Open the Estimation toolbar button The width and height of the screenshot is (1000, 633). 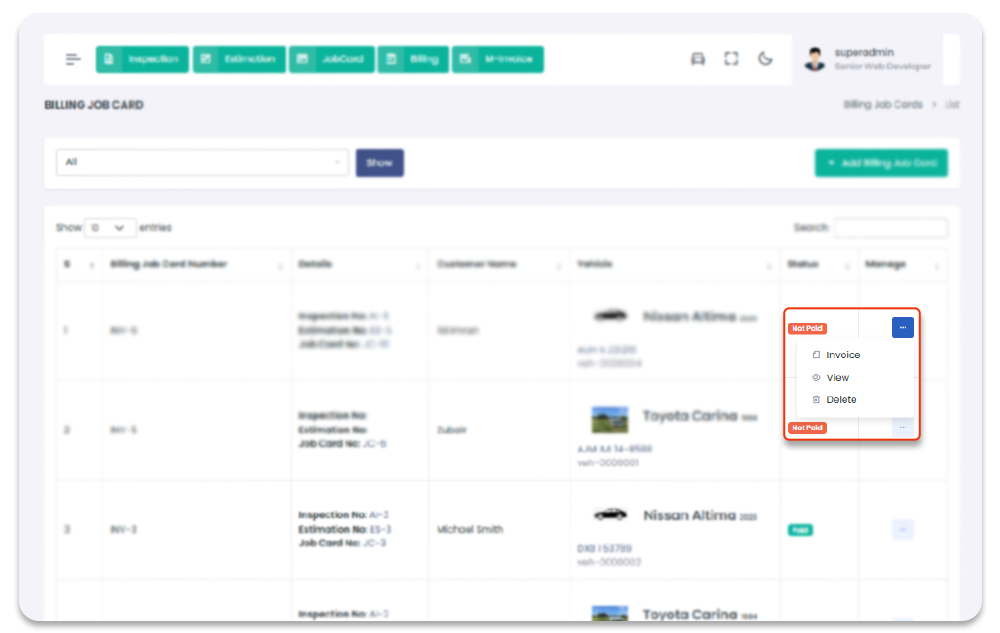[x=239, y=59]
